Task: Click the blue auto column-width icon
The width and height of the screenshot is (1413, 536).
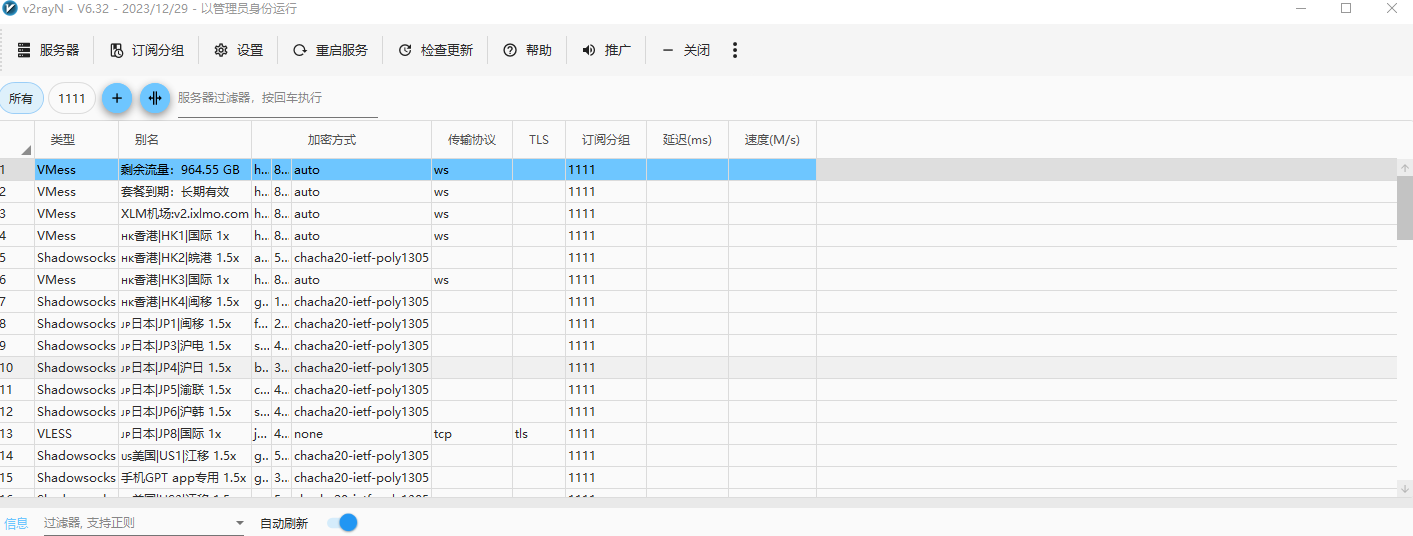Action: [x=155, y=98]
